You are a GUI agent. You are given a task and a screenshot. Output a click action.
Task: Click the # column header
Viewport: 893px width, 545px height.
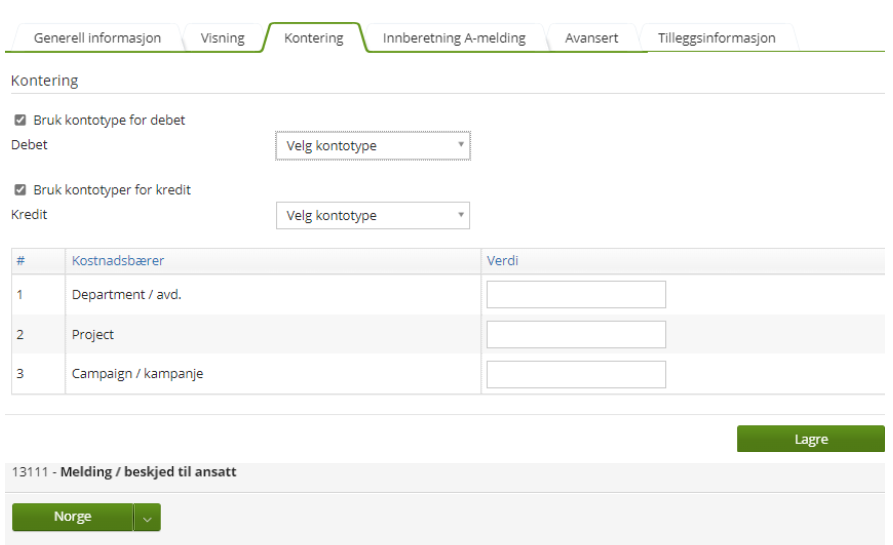click(21, 261)
